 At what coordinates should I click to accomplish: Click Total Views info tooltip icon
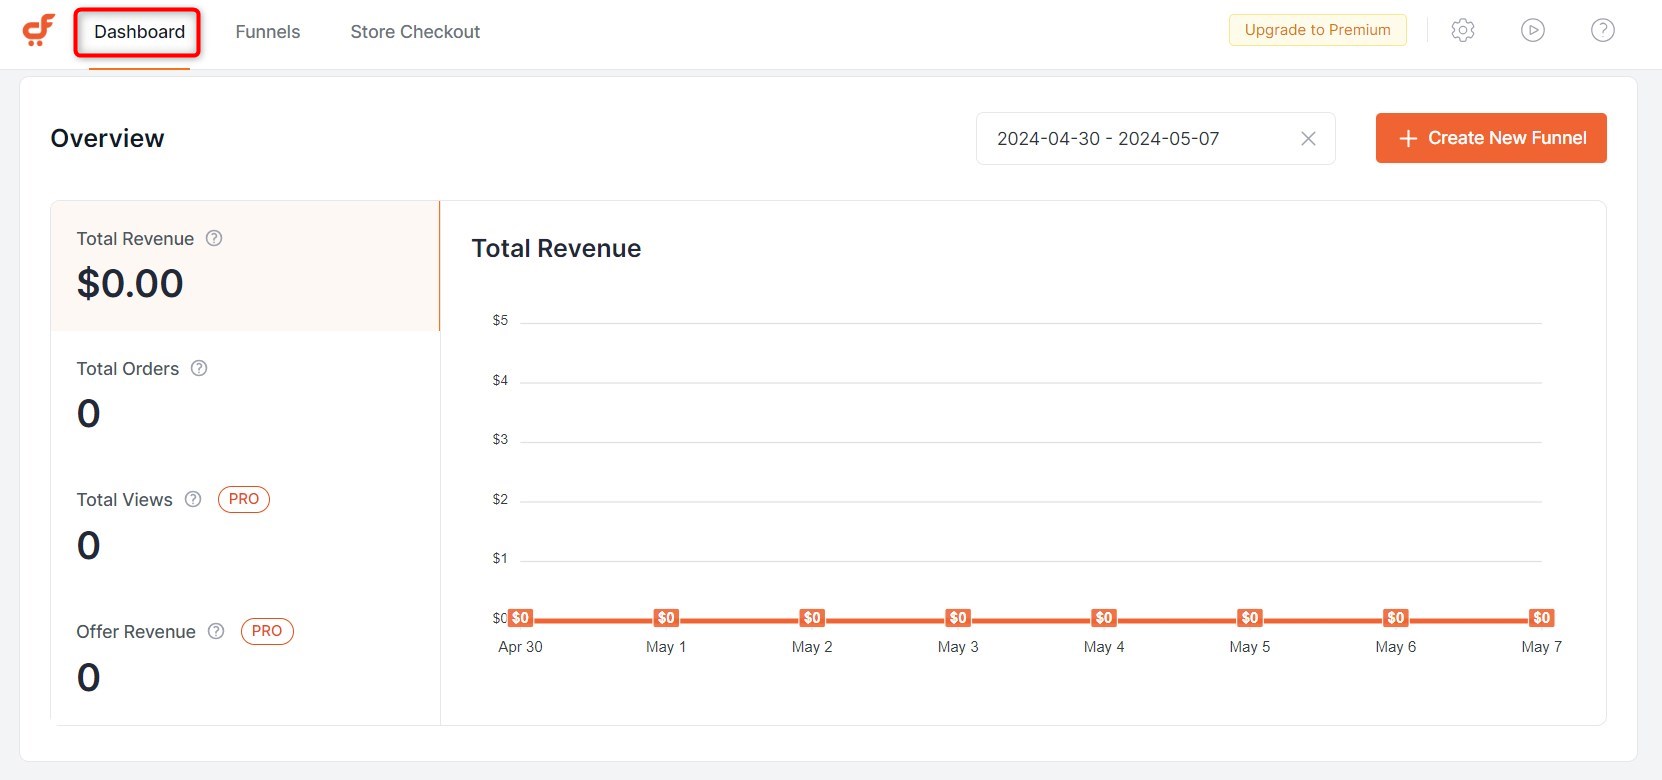tap(193, 499)
